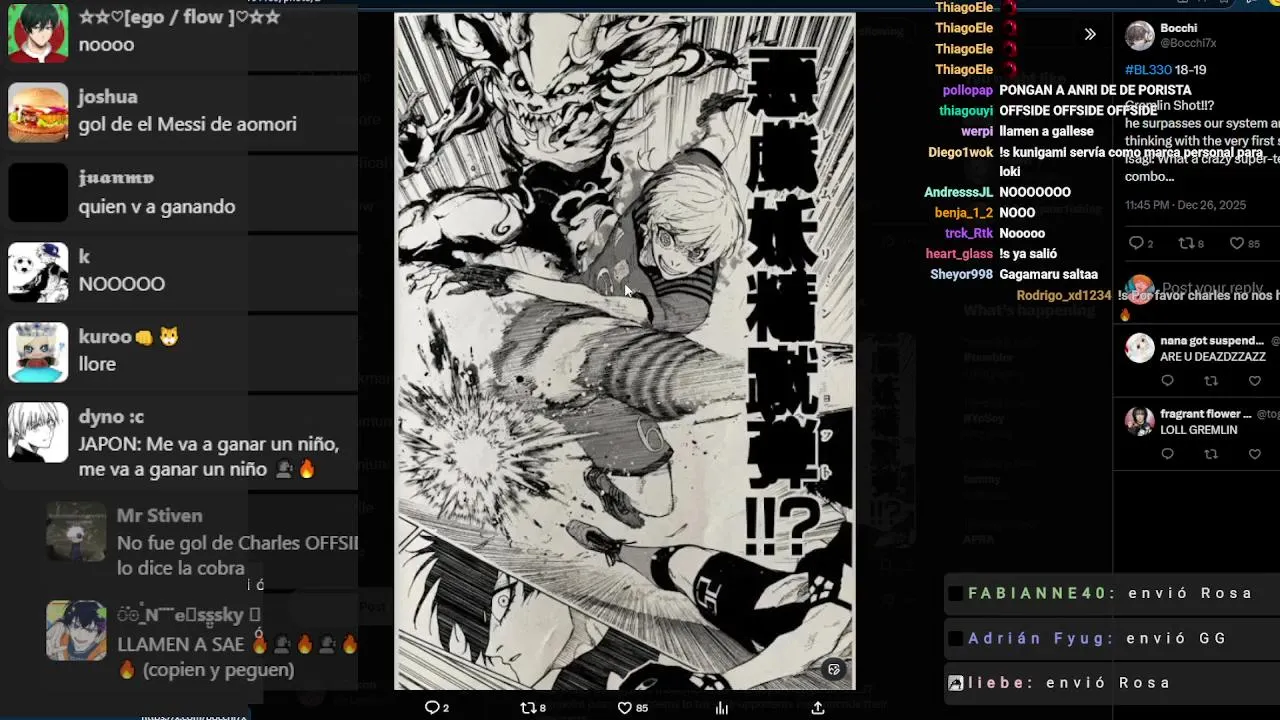Click the reply icon below the manga image
Image resolution: width=1280 pixels, height=720 pixels.
432,708
